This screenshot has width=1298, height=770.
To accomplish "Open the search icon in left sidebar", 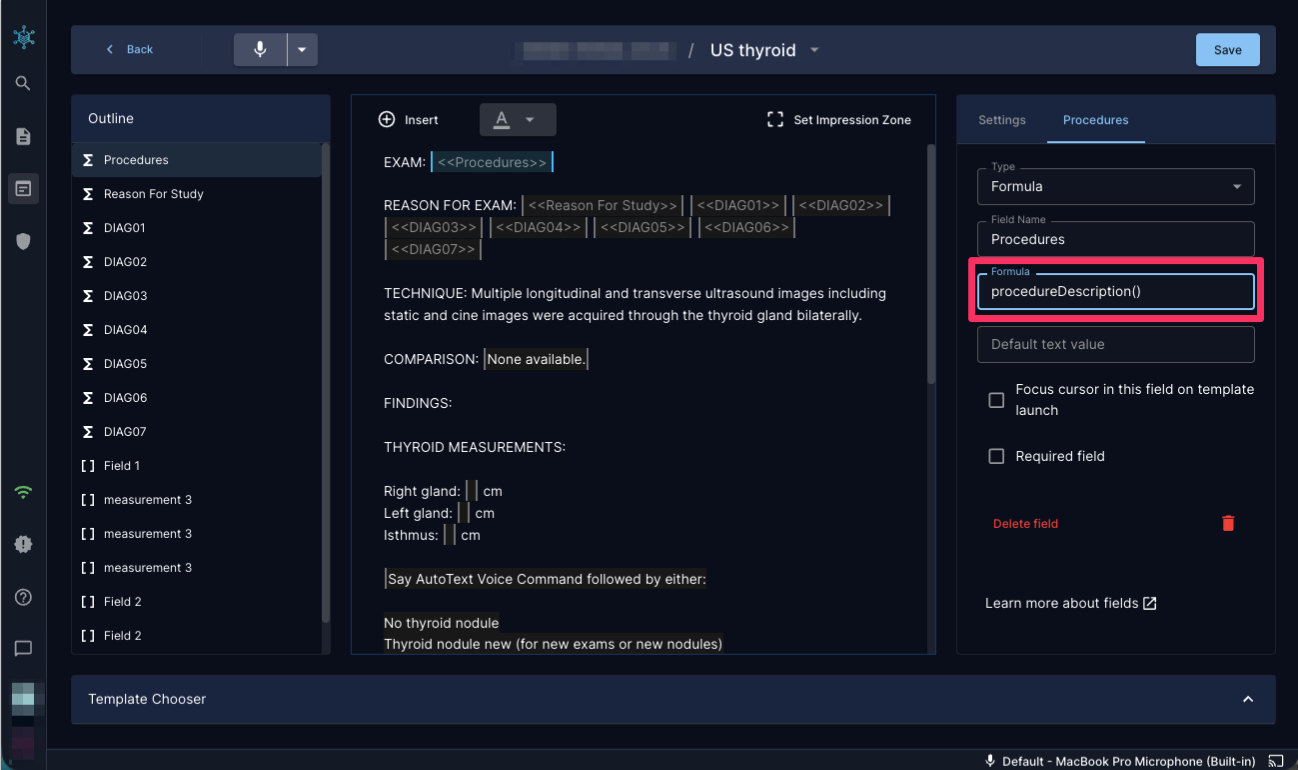I will tap(23, 84).
